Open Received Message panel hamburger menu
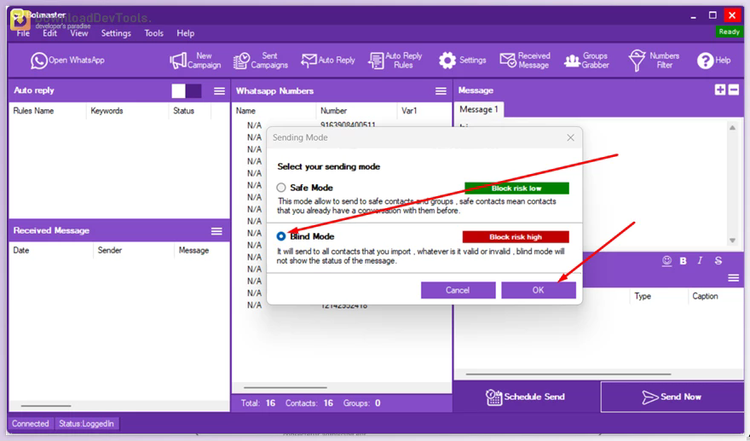The width and height of the screenshot is (750, 441). [217, 231]
